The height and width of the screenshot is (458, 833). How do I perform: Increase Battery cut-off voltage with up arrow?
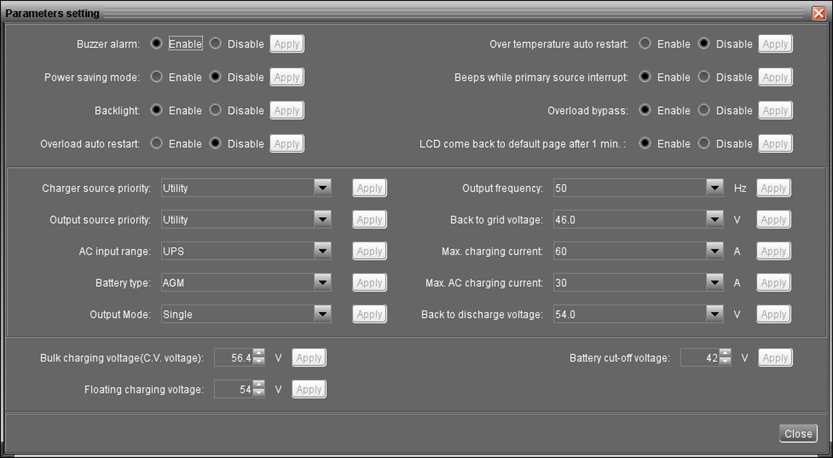tap(725, 353)
